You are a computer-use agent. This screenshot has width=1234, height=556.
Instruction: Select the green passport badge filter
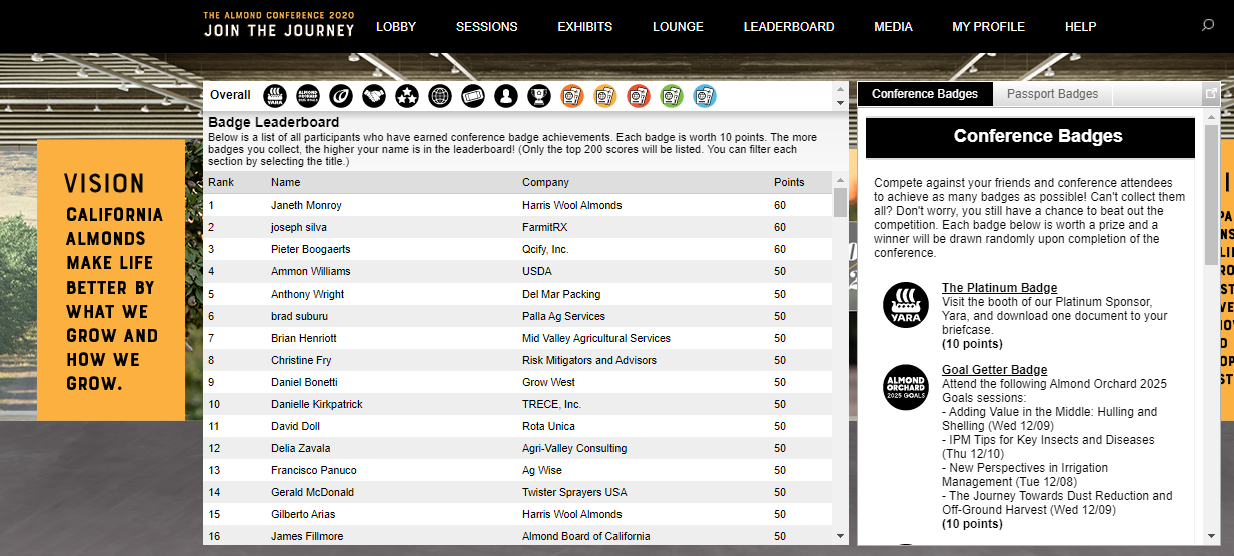tap(671, 96)
